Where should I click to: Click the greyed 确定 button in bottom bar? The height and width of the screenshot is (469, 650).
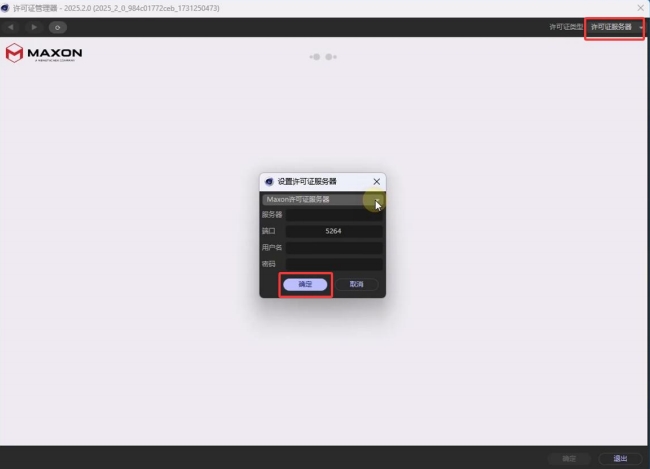[569, 458]
